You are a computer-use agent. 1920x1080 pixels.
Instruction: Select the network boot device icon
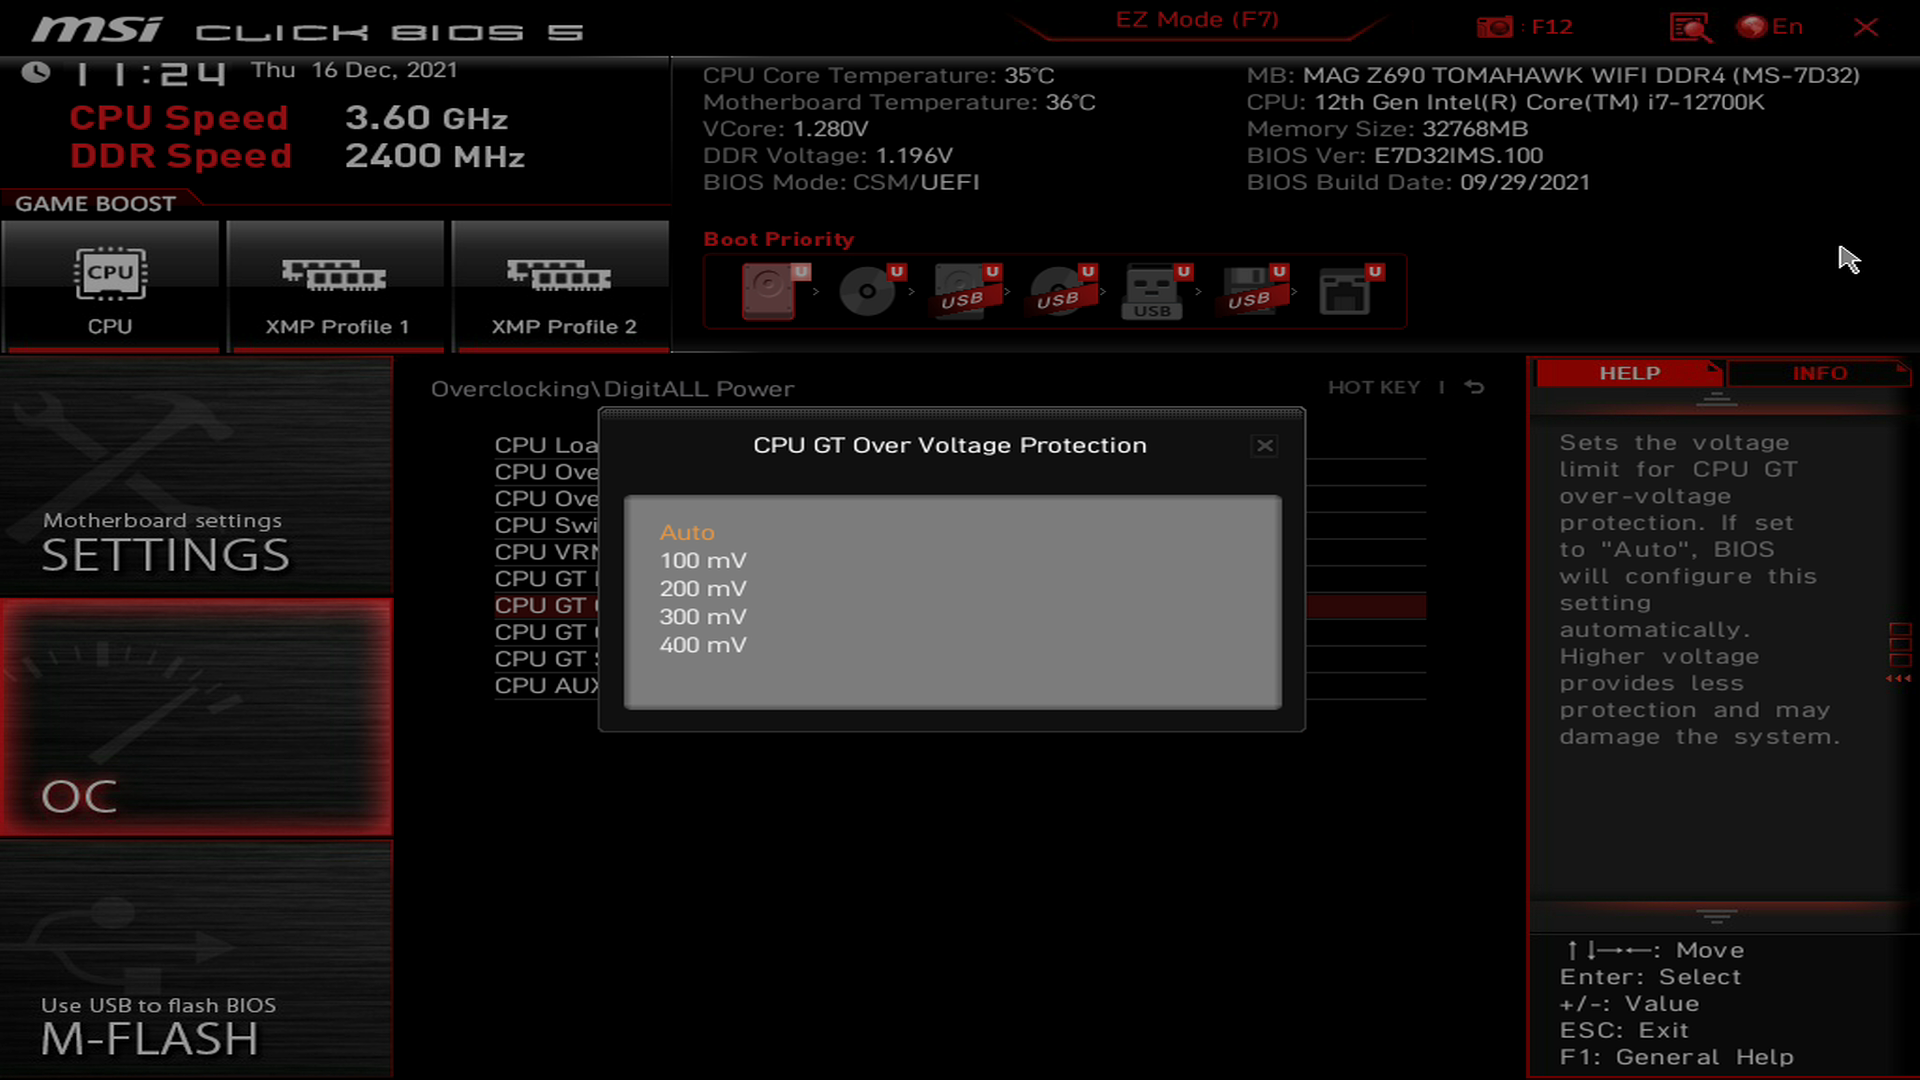pos(1350,291)
